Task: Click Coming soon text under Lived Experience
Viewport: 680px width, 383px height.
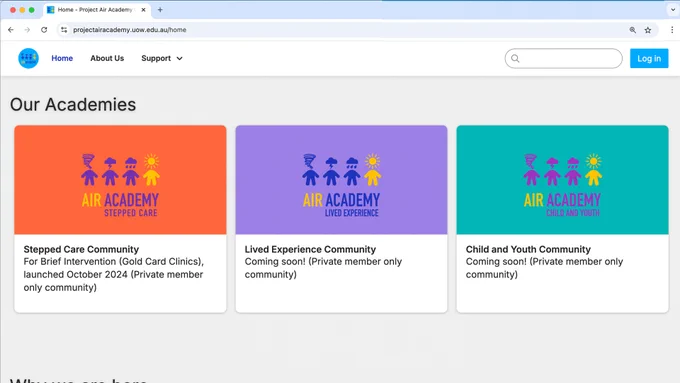Action: [x=323, y=268]
